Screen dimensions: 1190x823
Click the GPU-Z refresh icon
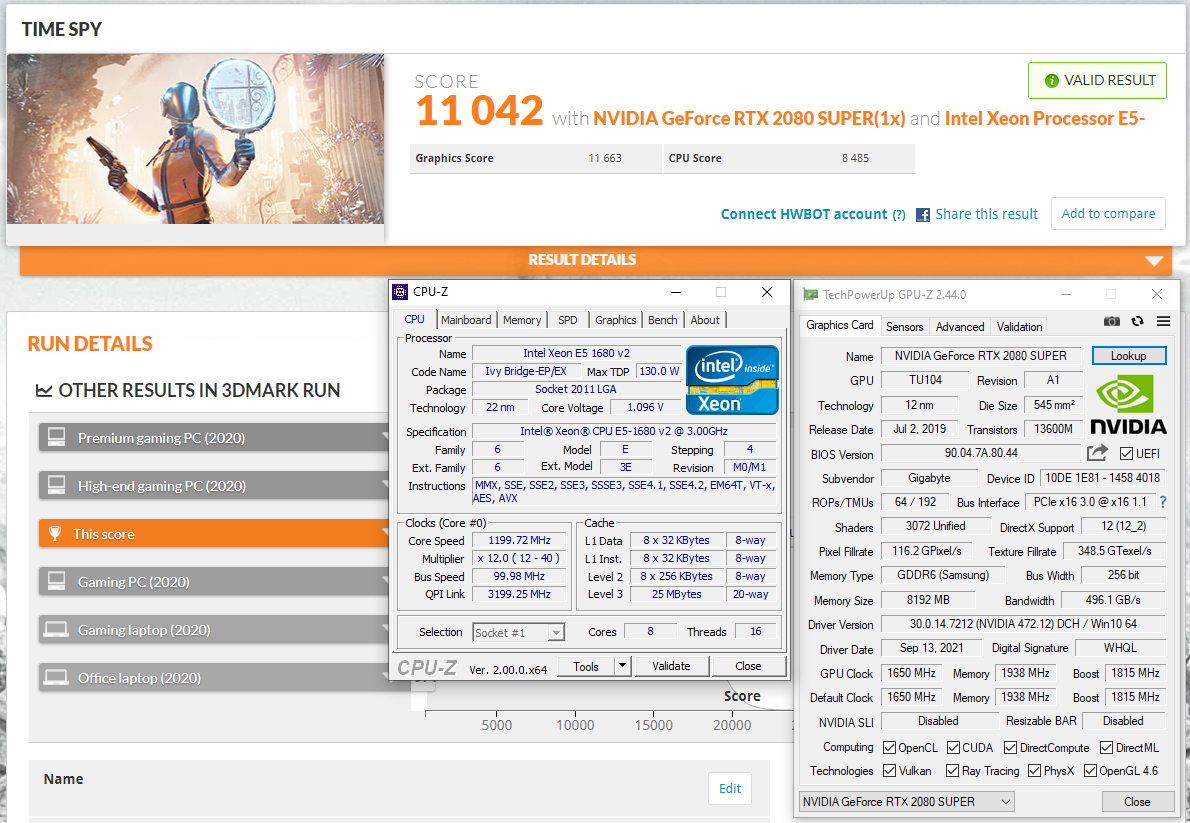(1137, 321)
